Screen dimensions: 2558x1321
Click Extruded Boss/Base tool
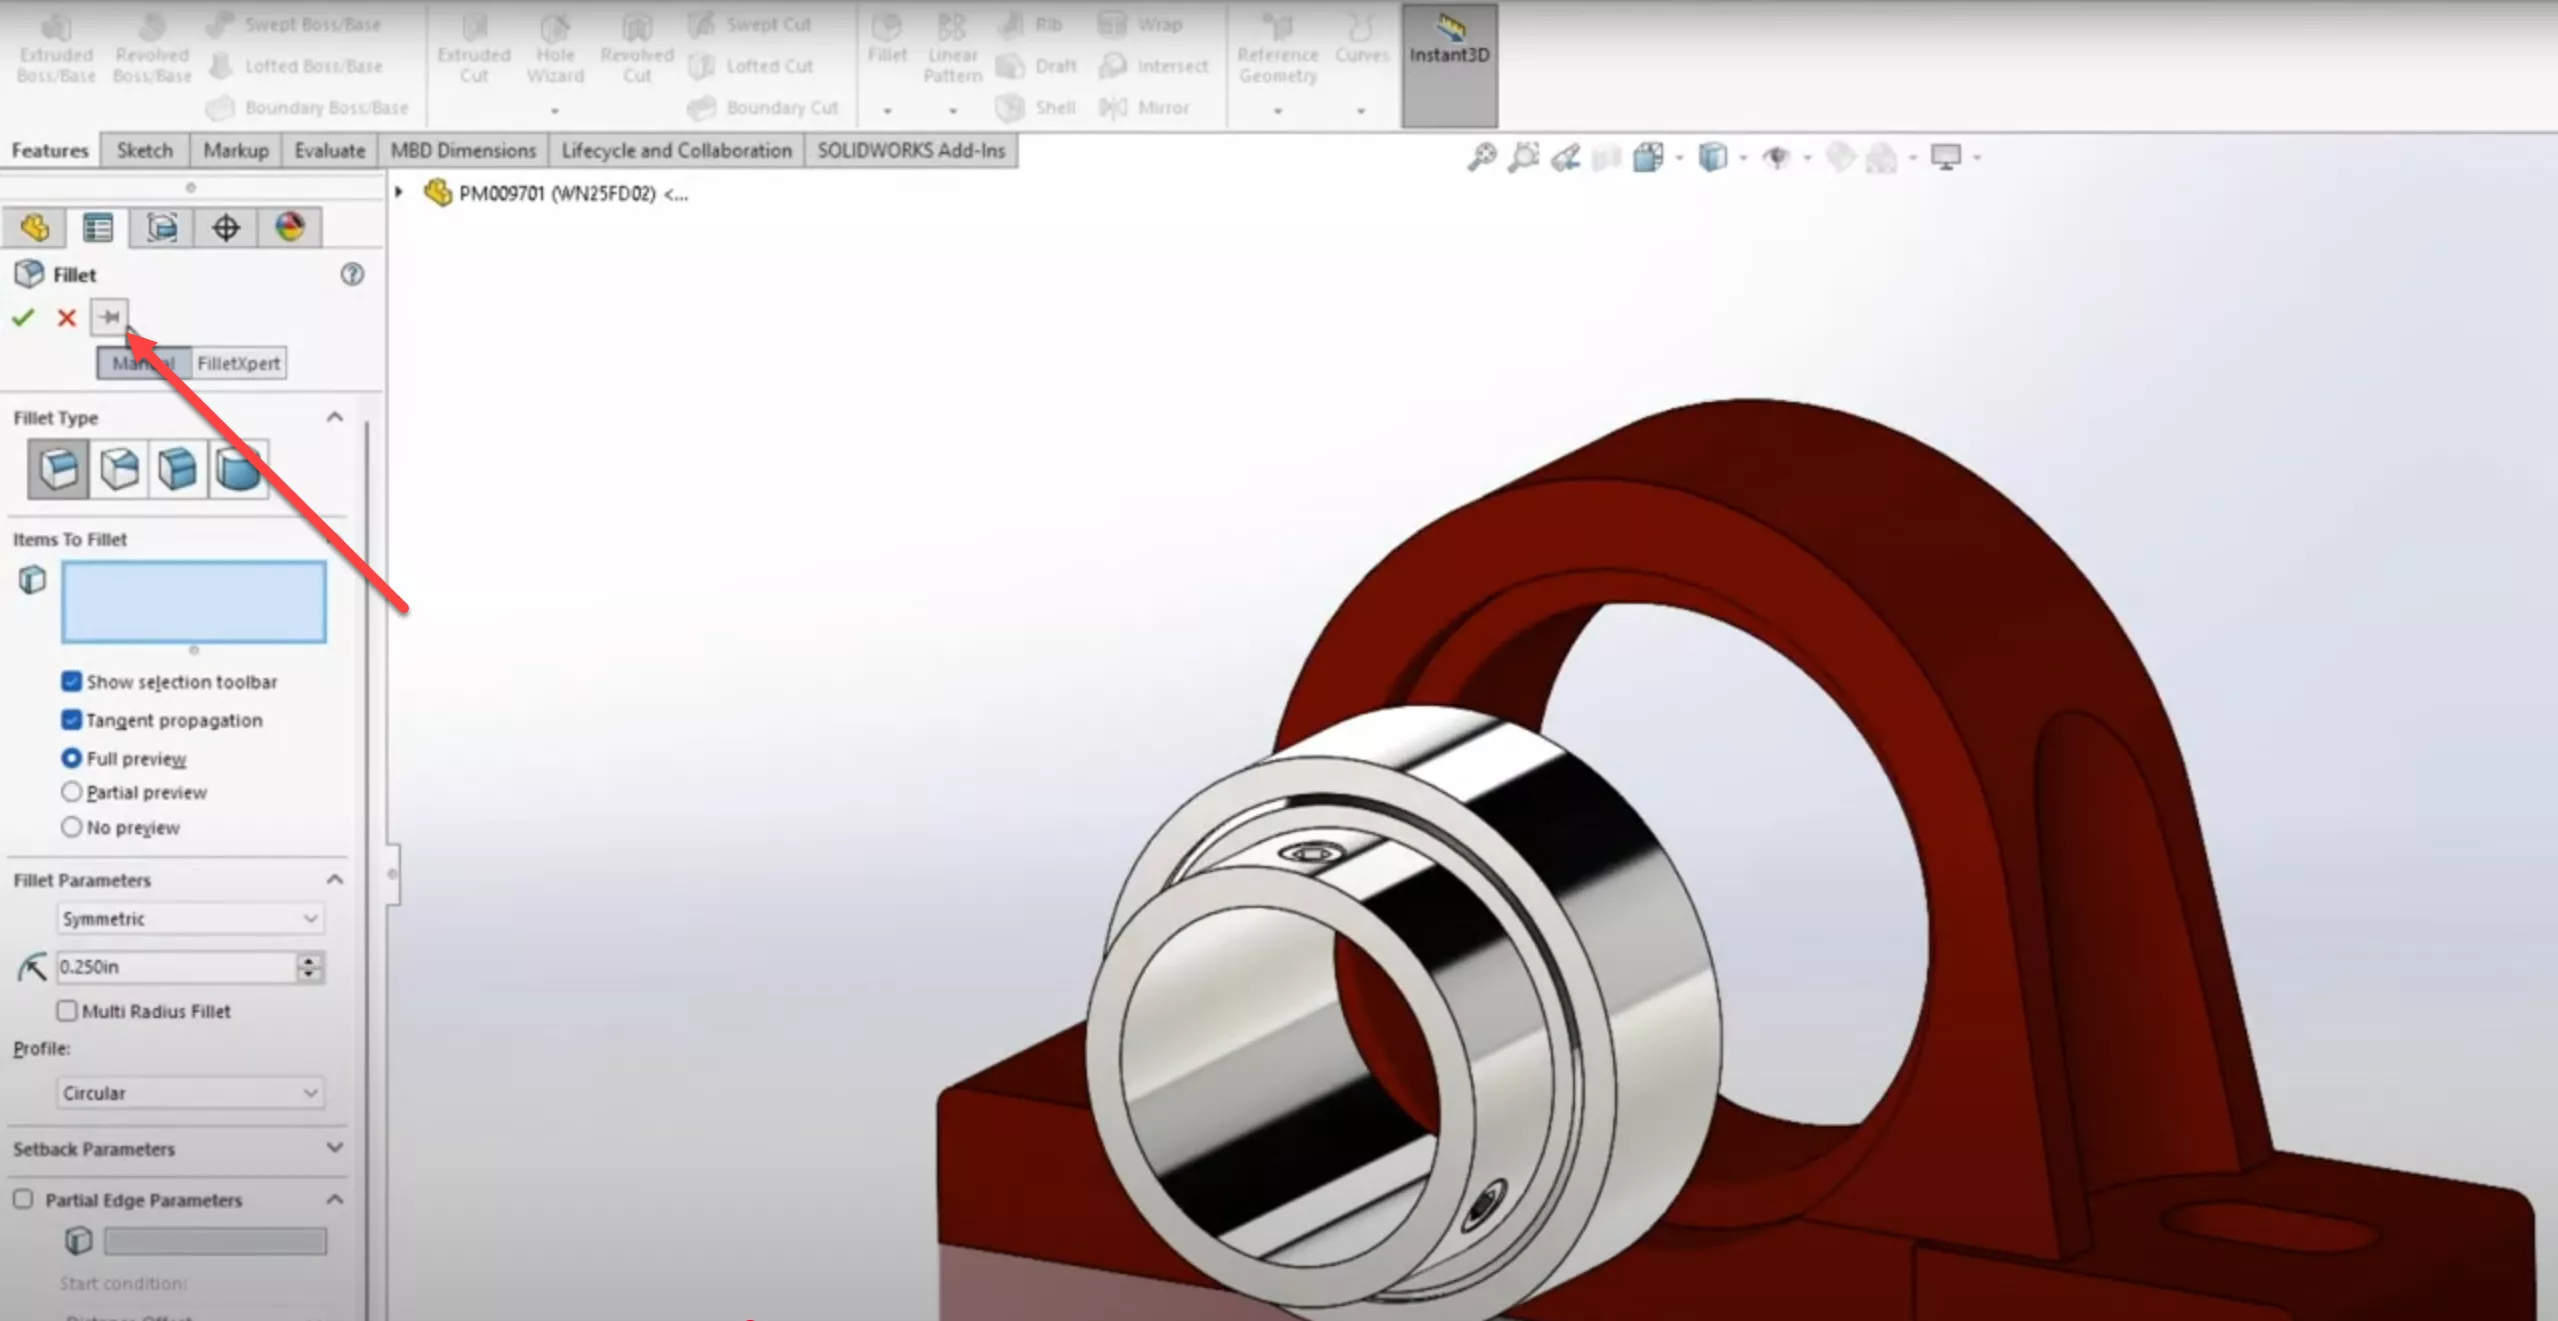click(x=56, y=48)
